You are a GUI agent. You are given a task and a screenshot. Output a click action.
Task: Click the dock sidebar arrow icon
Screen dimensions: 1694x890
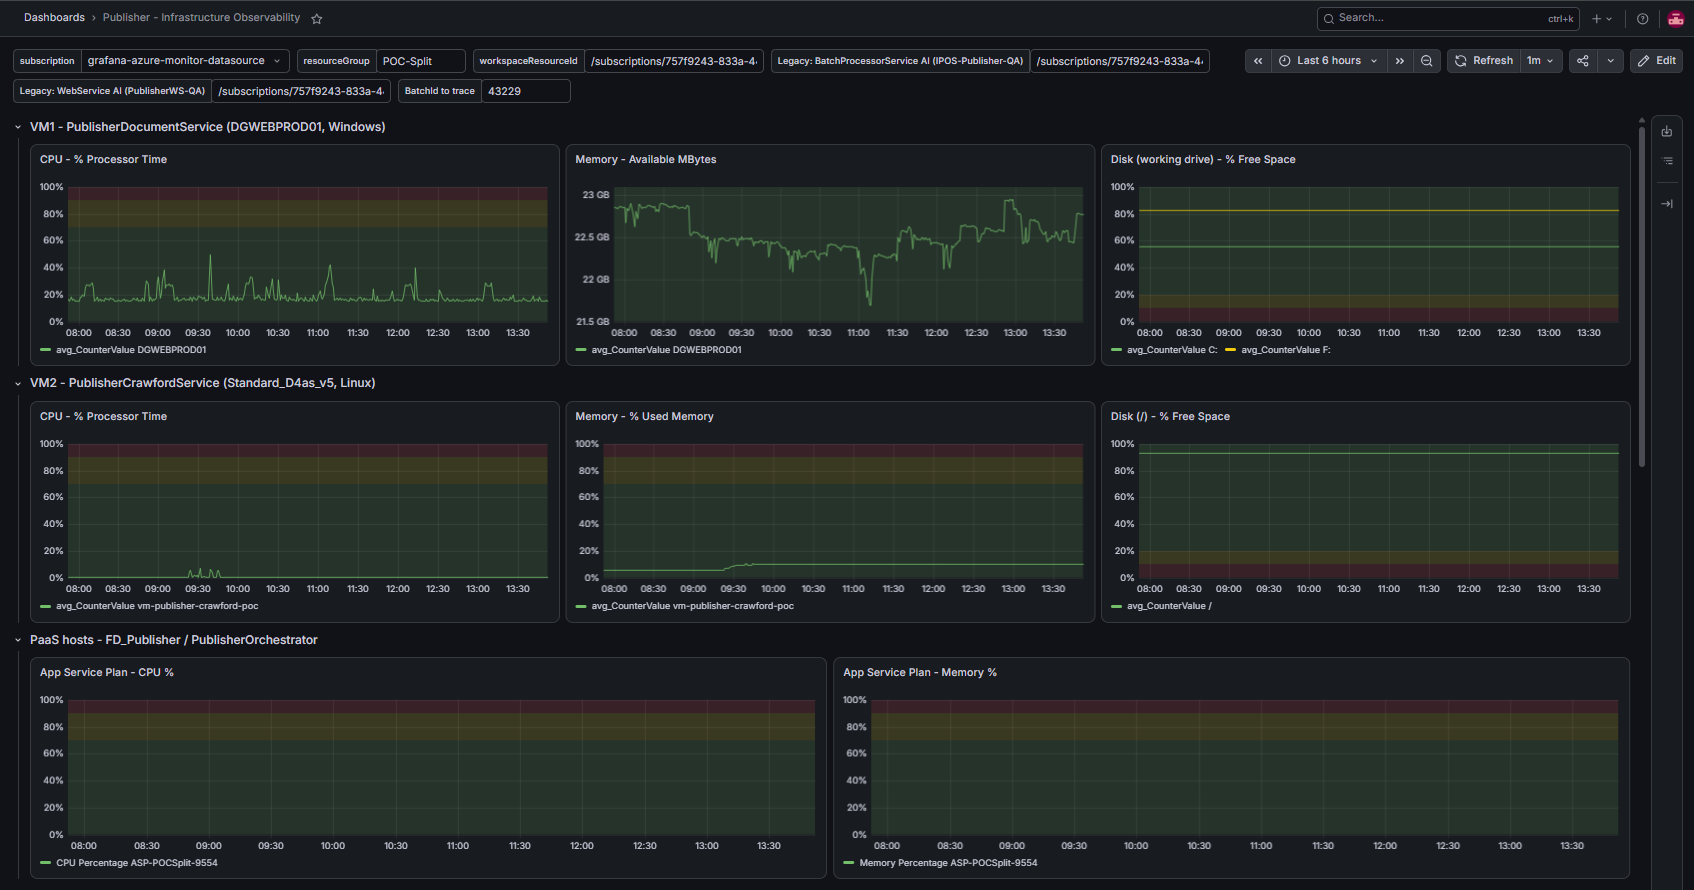1667,204
